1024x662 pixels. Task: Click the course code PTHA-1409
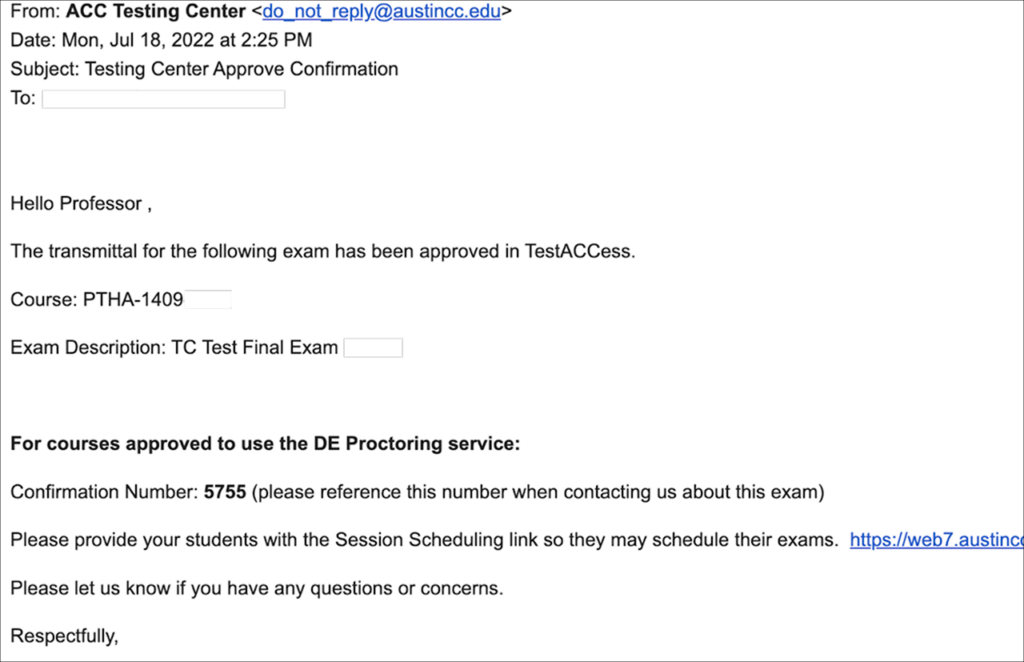(133, 299)
